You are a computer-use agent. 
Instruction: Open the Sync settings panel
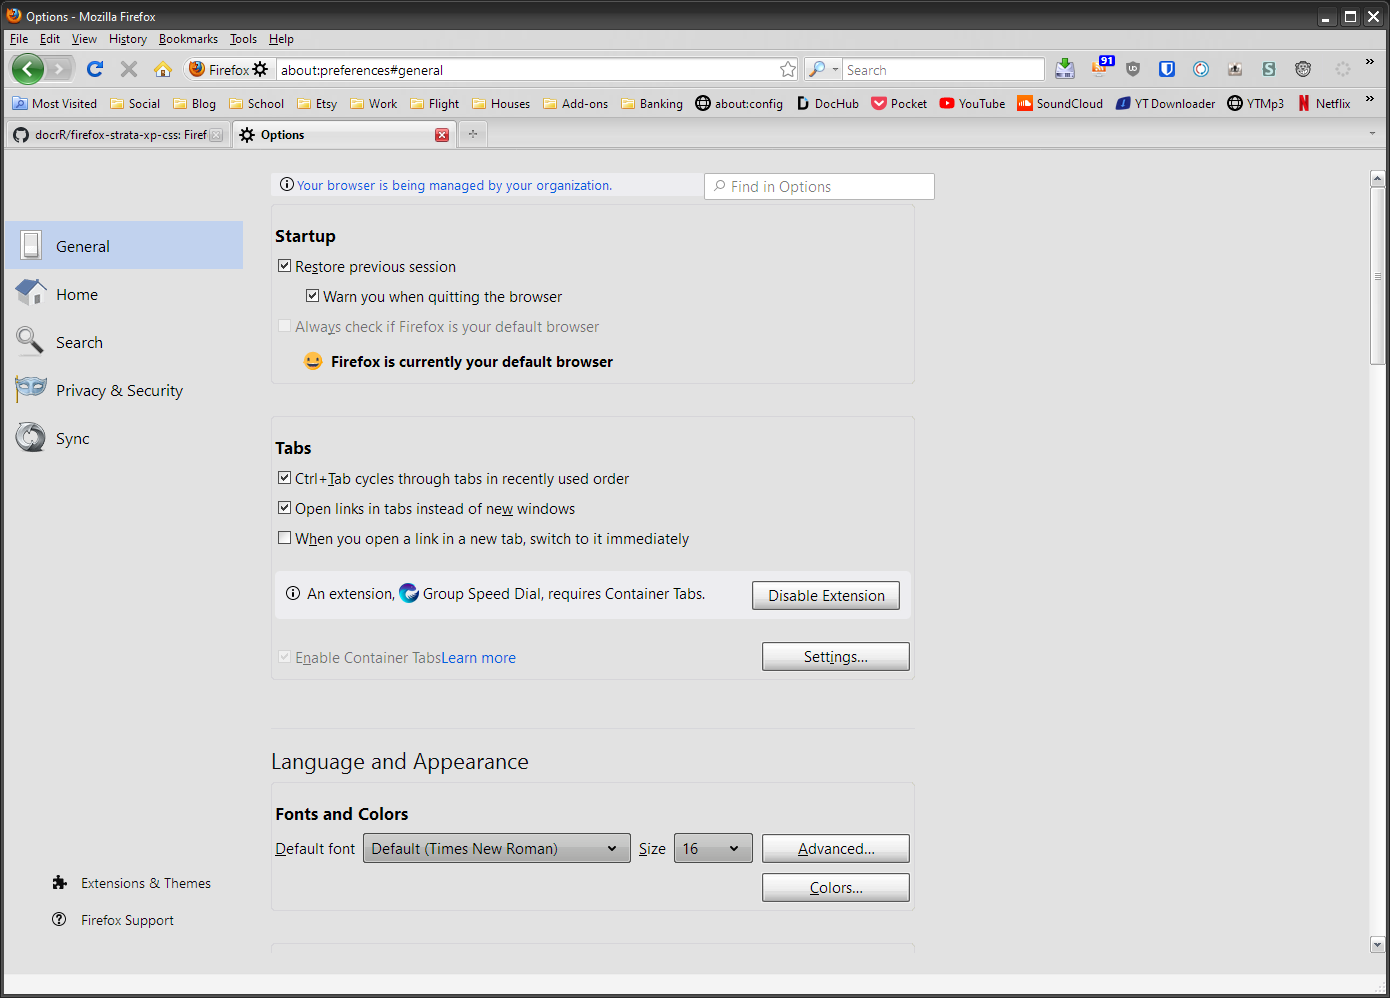point(72,437)
